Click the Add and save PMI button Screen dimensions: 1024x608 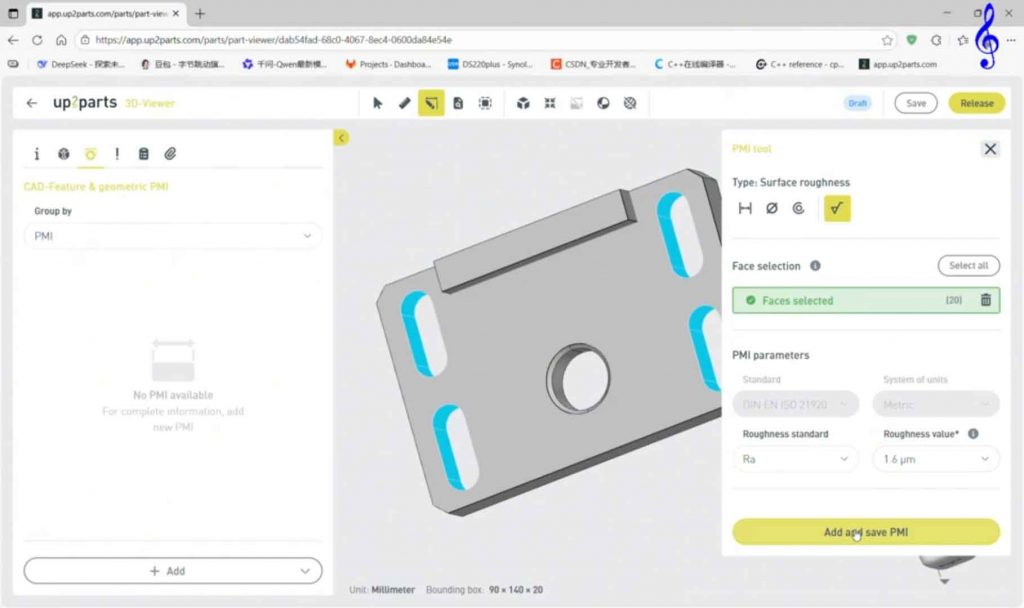tap(865, 532)
